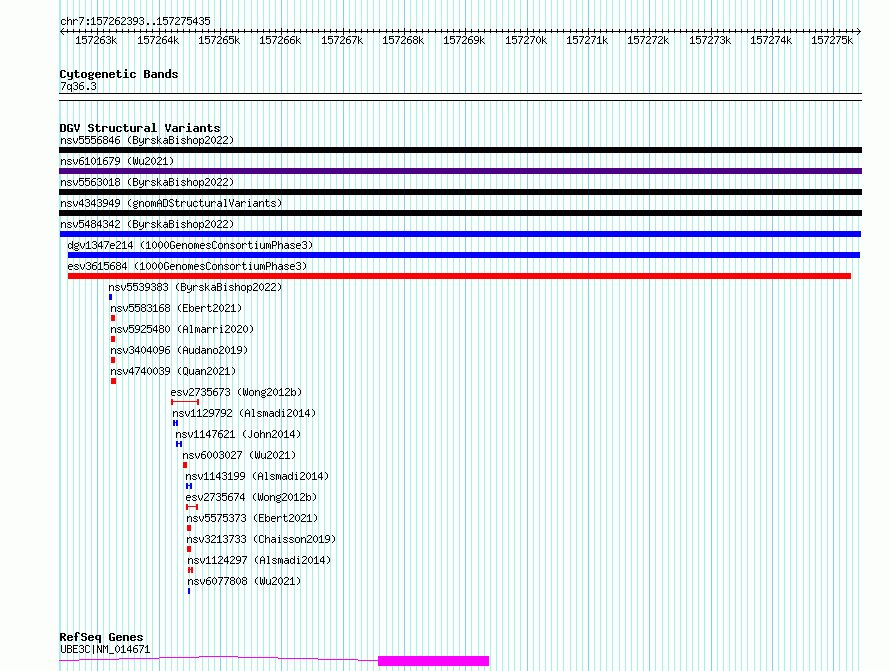The height and width of the screenshot is (671, 890).
Task: Open nsv5583168 (Ebert2021) label
Action: [176, 308]
